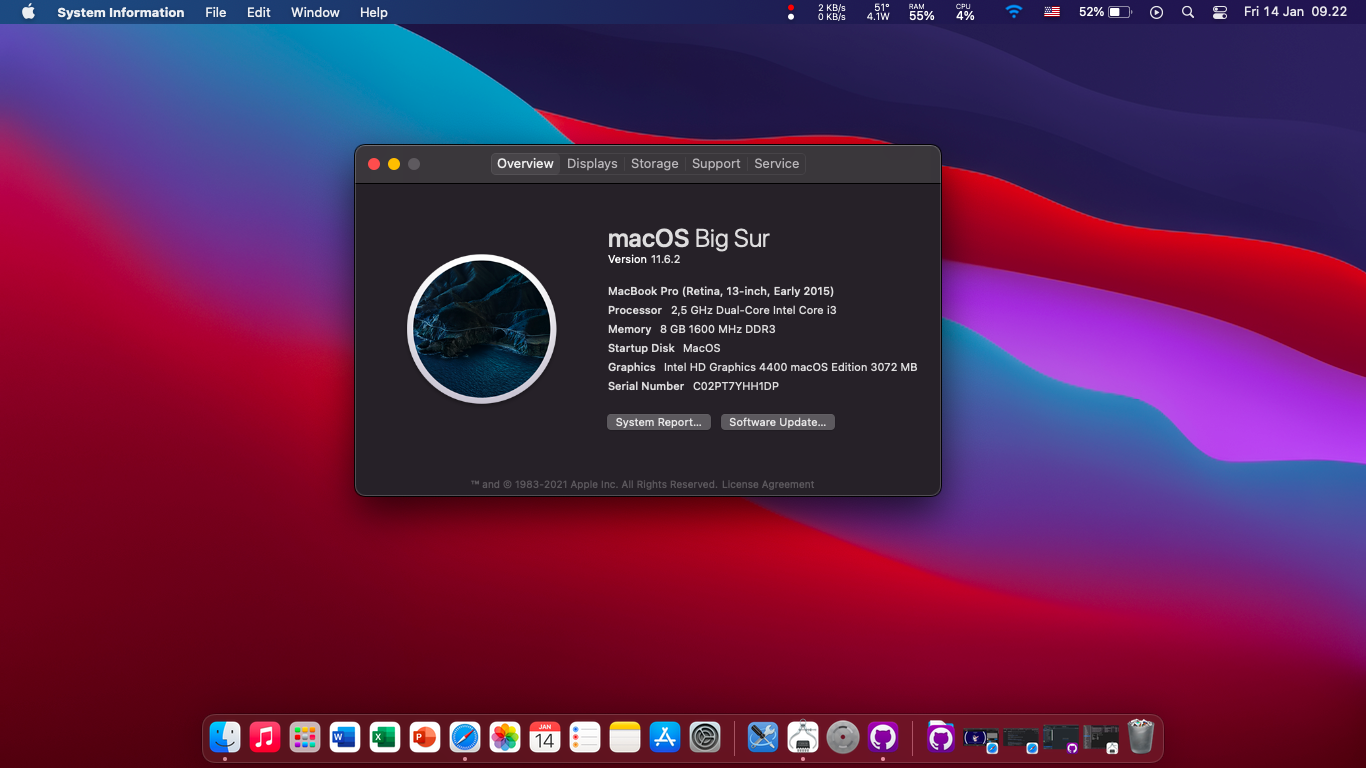Switch to the Displays tab

click(x=592, y=164)
